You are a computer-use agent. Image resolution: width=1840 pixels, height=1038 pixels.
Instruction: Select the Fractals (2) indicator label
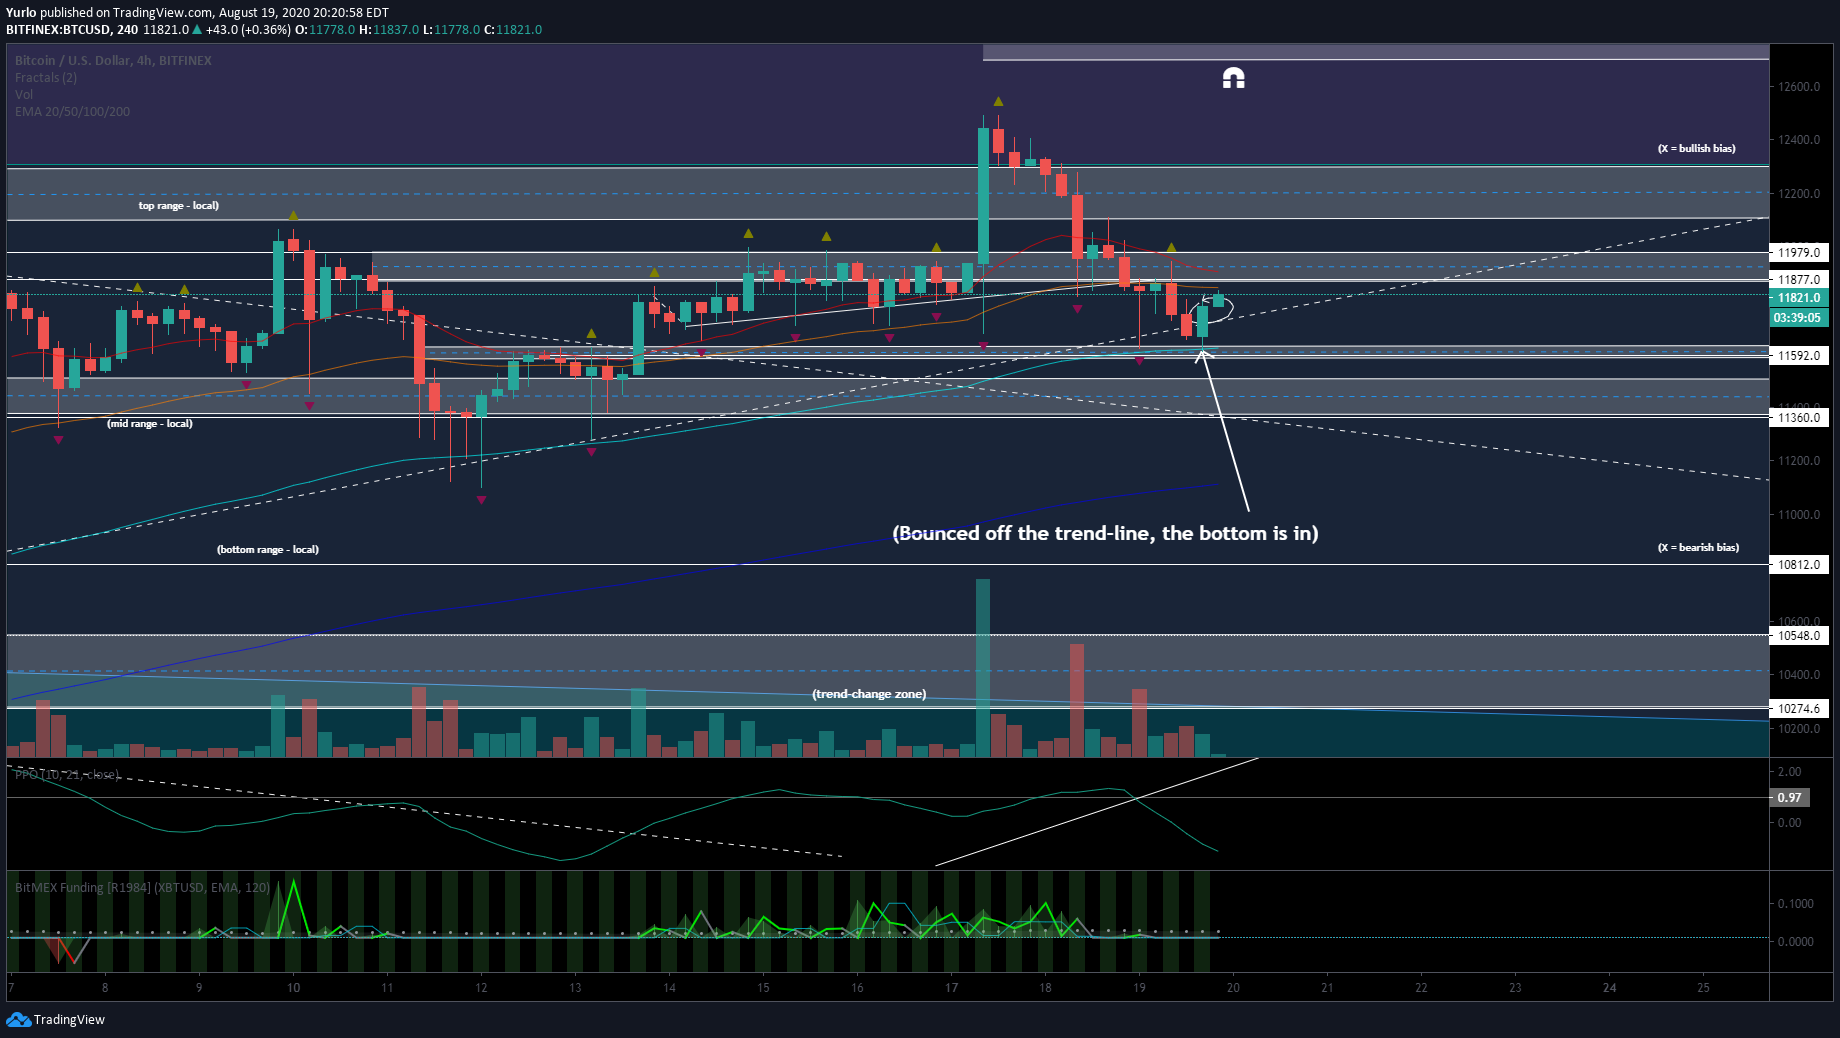pyautogui.click(x=46, y=77)
